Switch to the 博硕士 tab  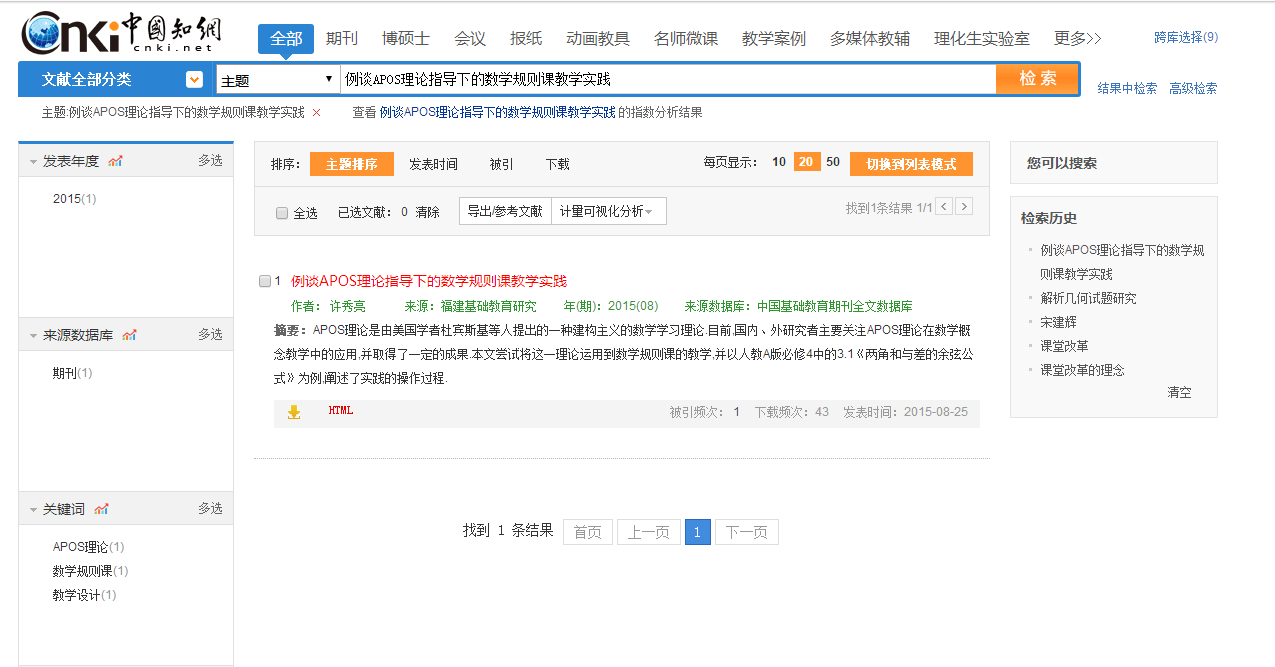coord(406,38)
